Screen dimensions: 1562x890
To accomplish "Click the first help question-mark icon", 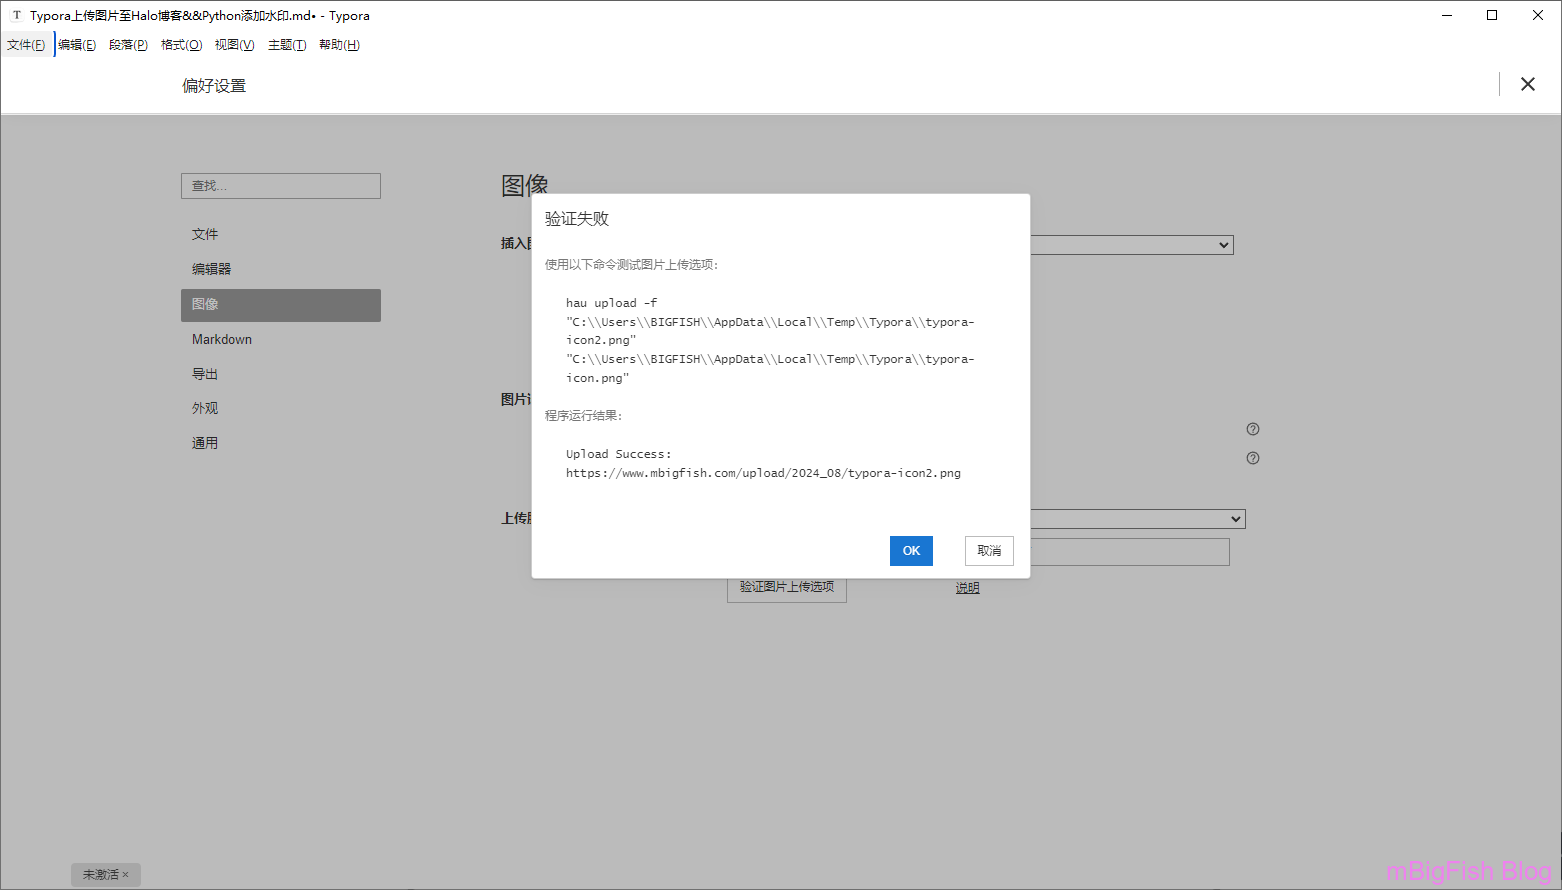I will (x=1253, y=429).
